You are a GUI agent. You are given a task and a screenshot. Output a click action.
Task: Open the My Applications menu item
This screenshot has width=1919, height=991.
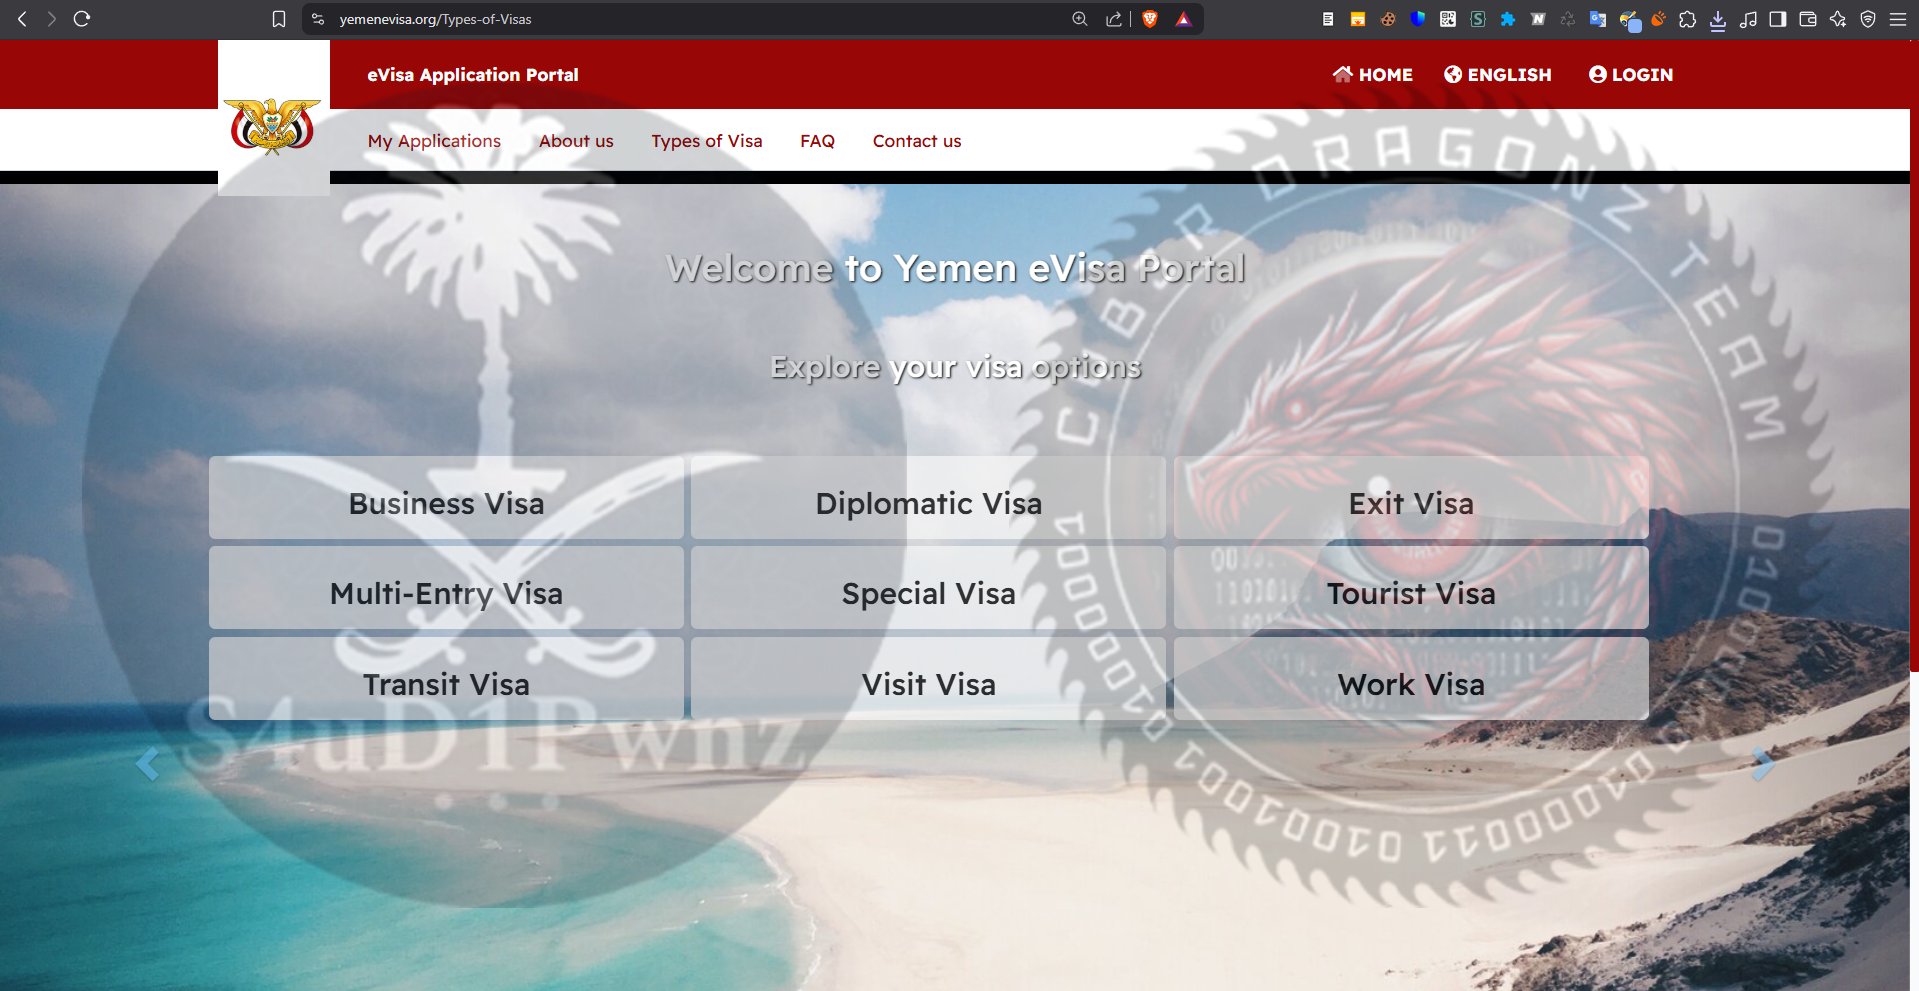click(434, 141)
